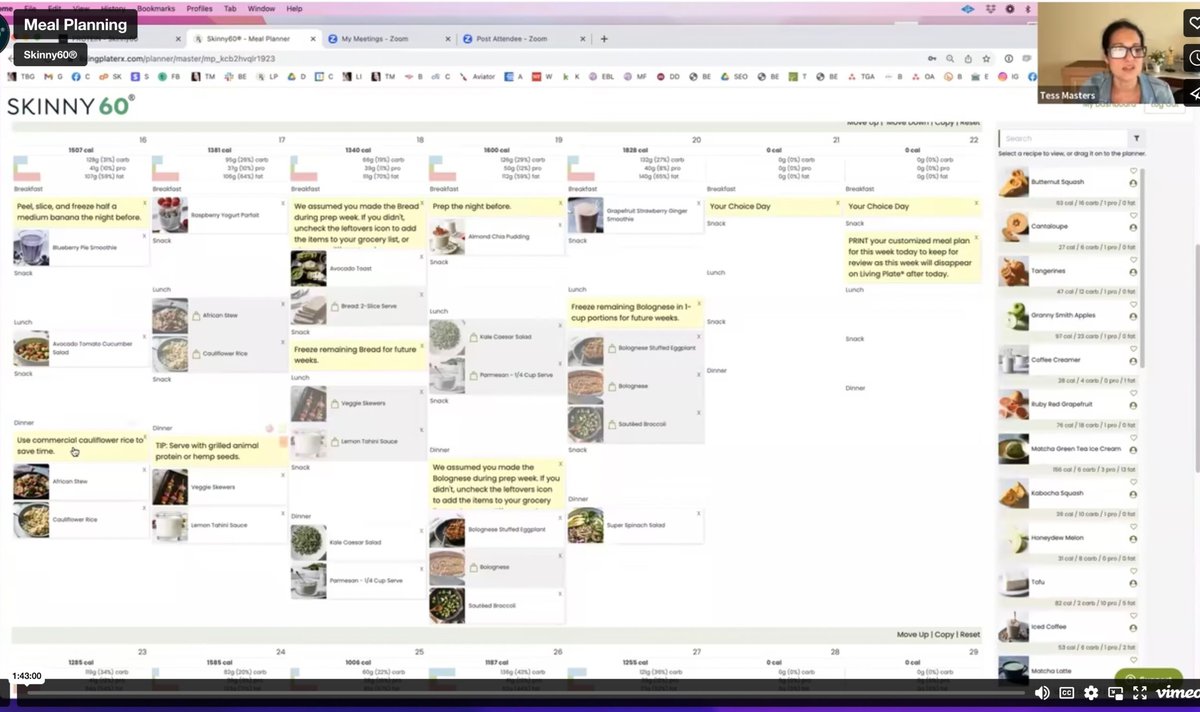Open the recipe filter funnel icon
The image size is (1200, 712).
pyautogui.click(x=1136, y=139)
